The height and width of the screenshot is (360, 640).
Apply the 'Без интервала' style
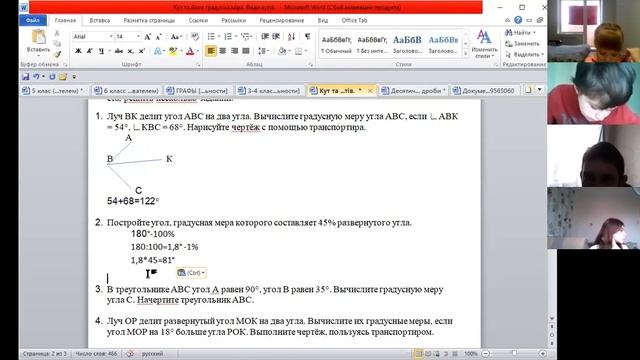pos(372,44)
